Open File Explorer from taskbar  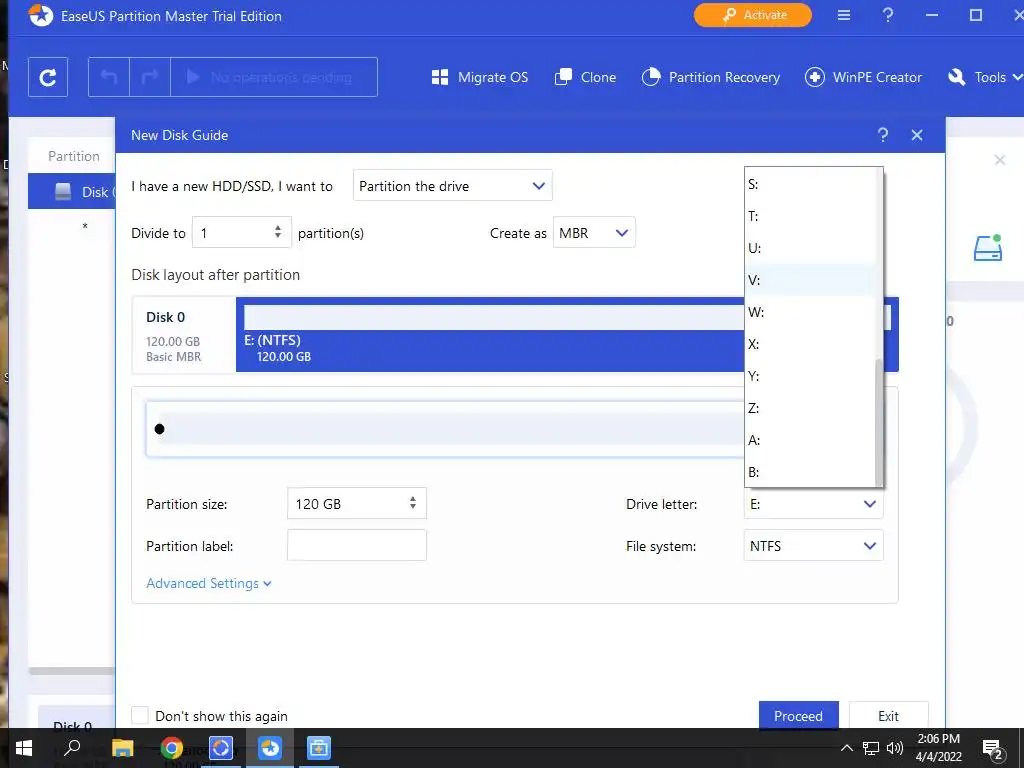click(122, 748)
